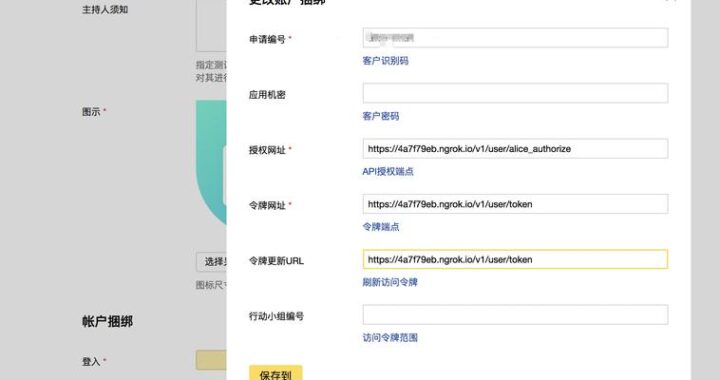
Task: Click the 图示 label in background page
Action: 91,112
